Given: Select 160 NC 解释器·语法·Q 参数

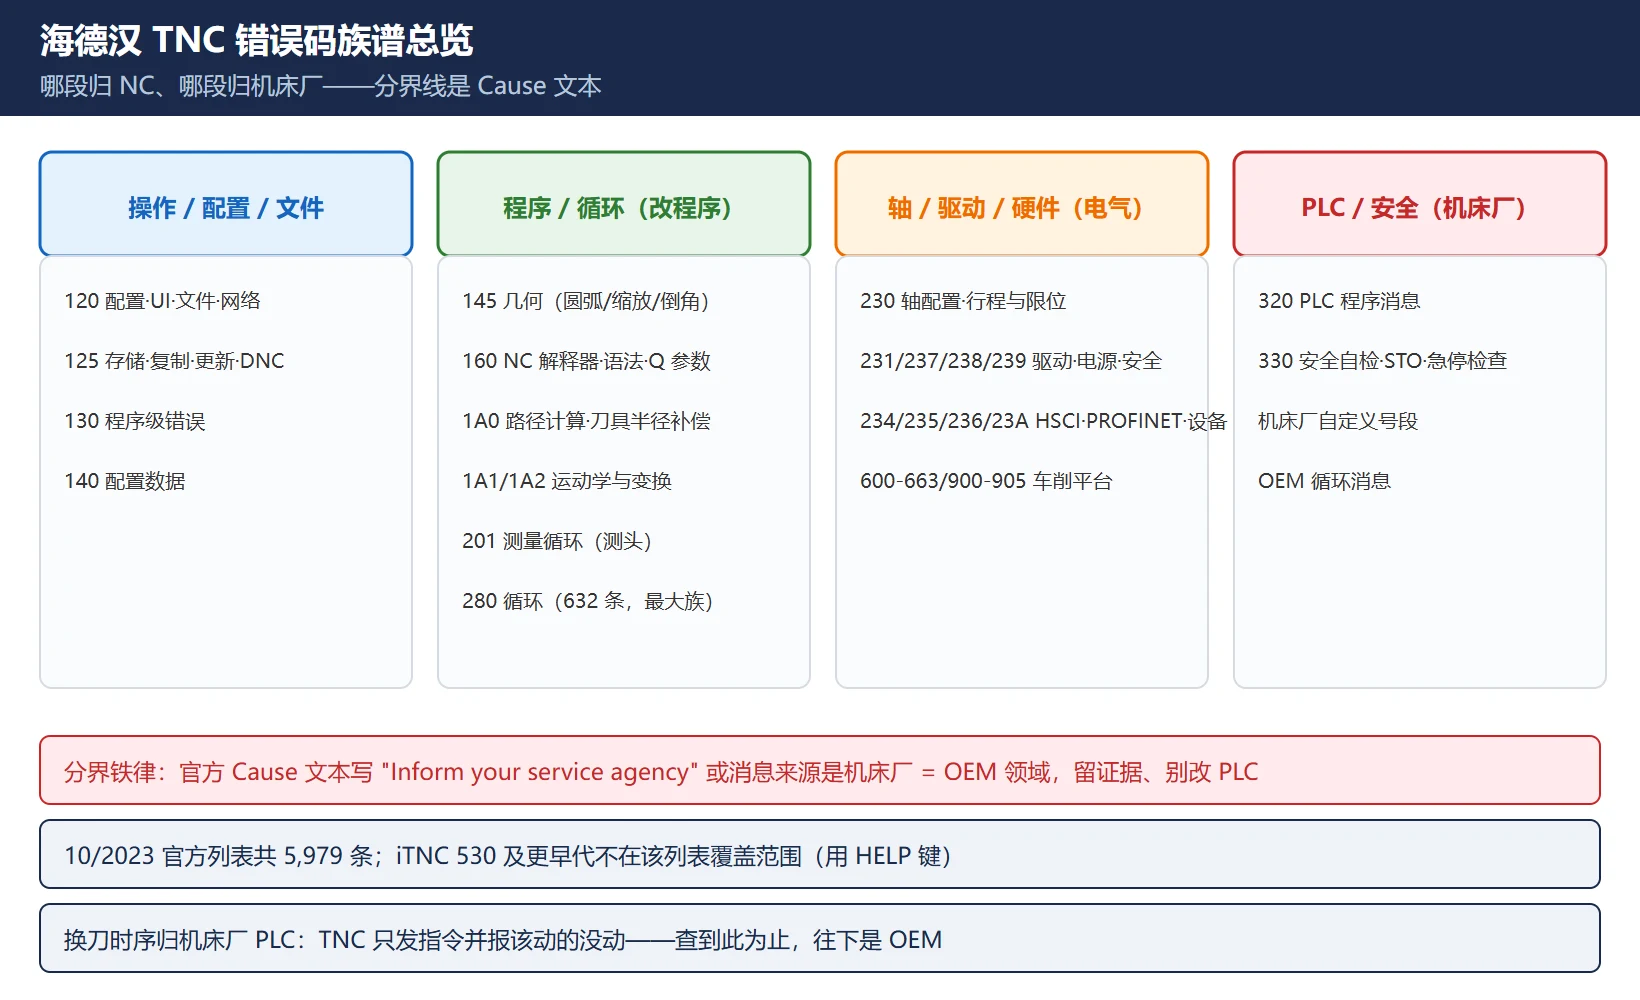Looking at the screenshot, I should pos(587,361).
